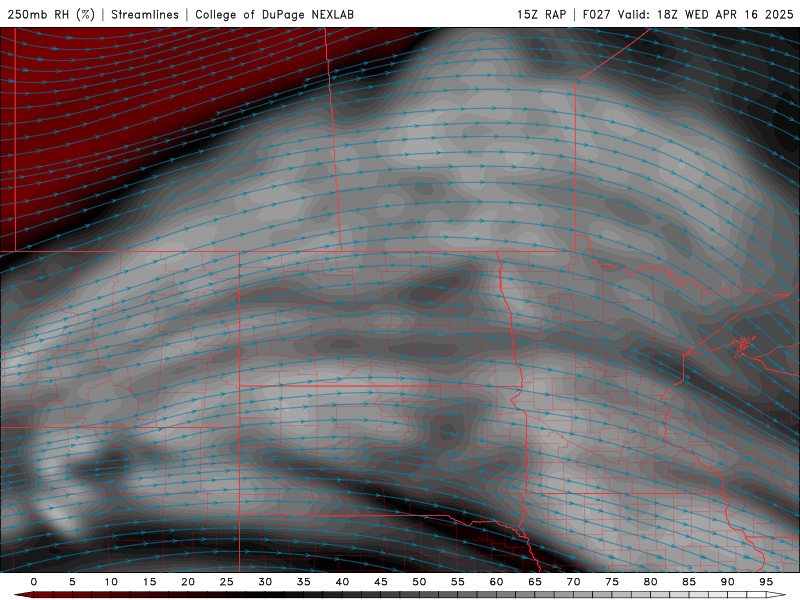The height and width of the screenshot is (600, 800).
Task: Click the "15Z RAP" model run label
Action: [541, 14]
